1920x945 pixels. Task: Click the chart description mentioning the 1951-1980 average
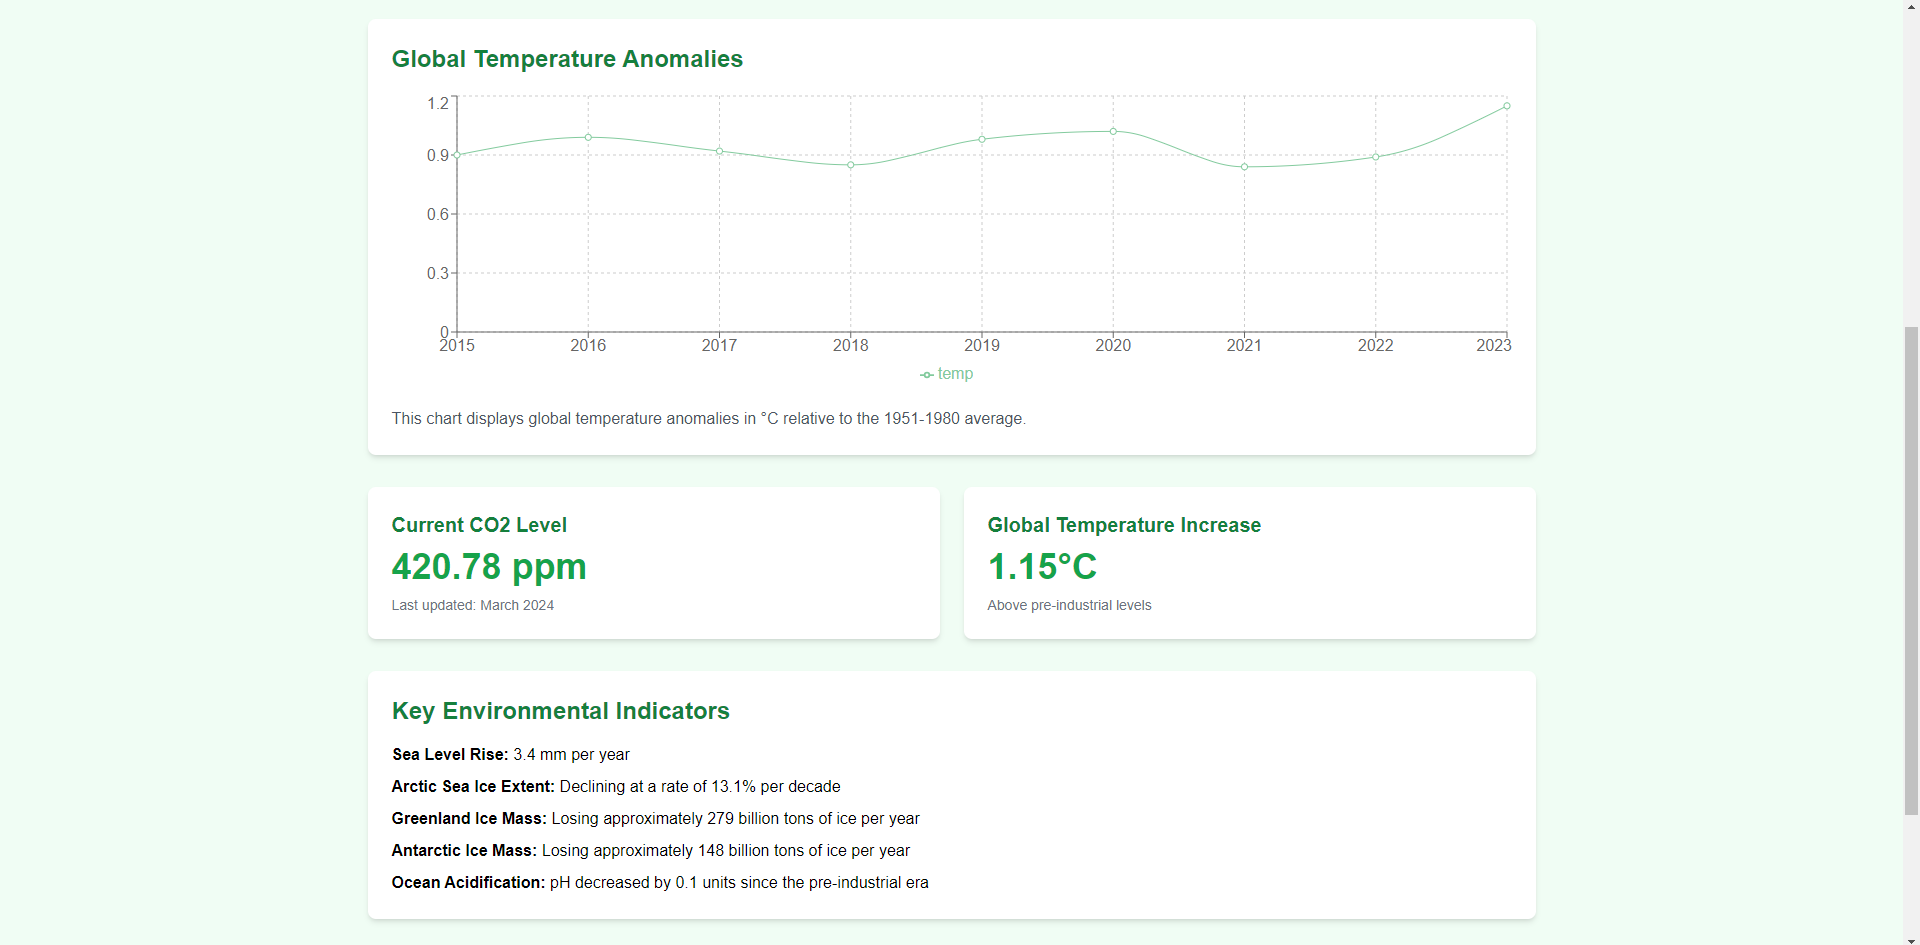(x=709, y=418)
